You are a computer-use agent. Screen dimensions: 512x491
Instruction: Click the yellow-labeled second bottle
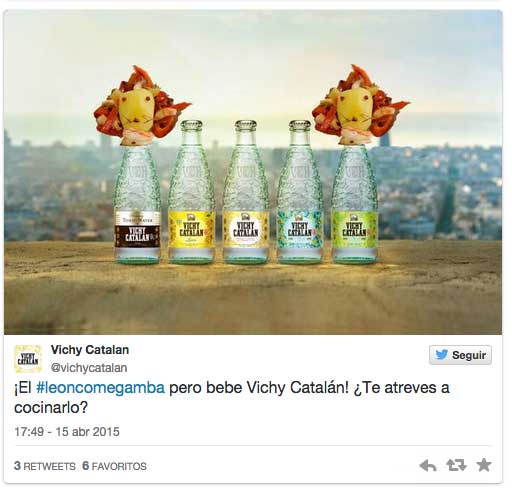pyautogui.click(x=191, y=192)
